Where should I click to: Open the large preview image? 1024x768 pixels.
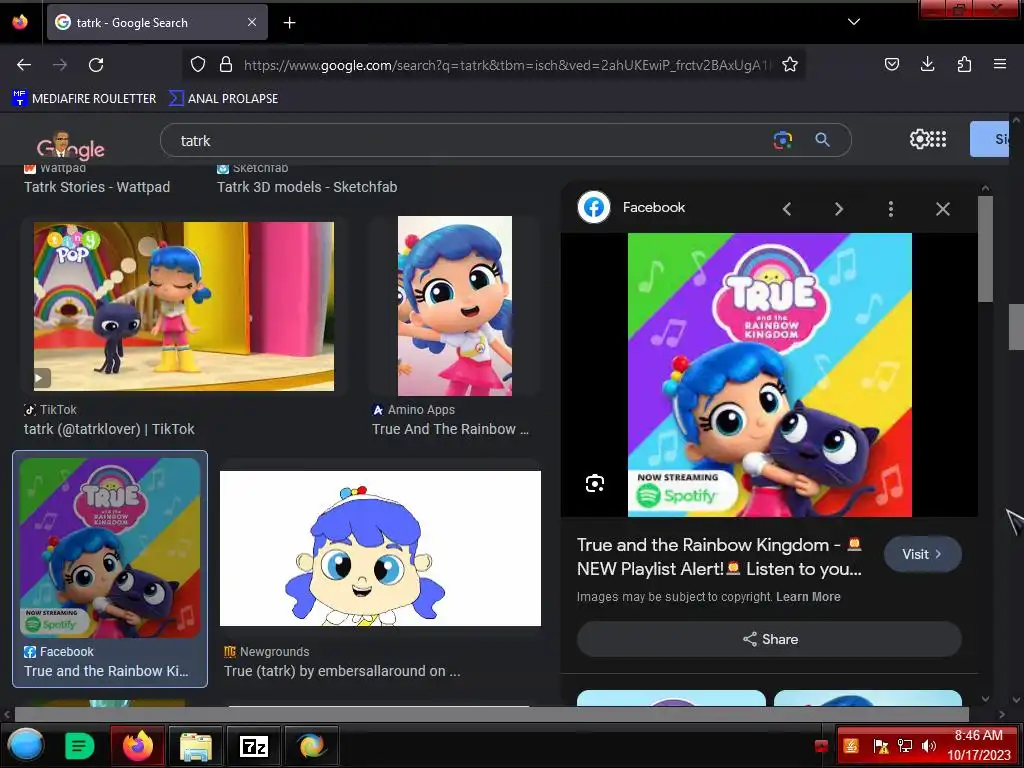pos(770,375)
